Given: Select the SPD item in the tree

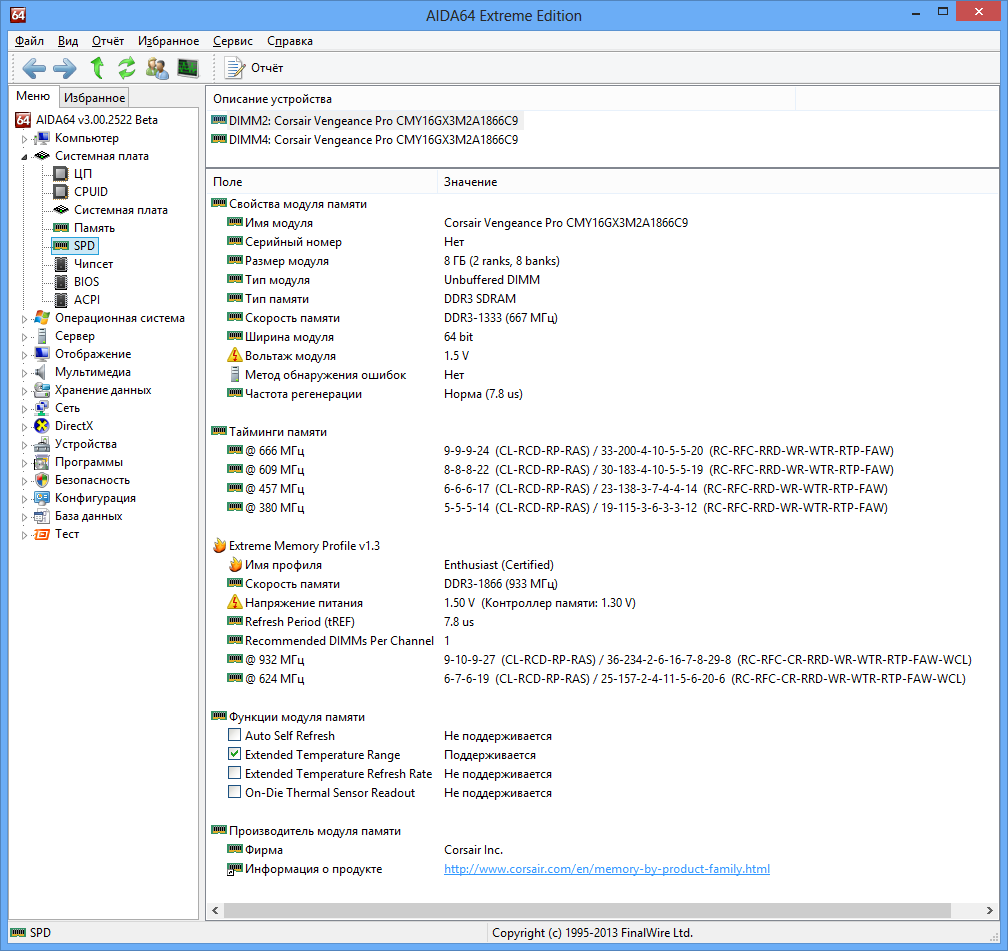Looking at the screenshot, I should (x=84, y=246).
